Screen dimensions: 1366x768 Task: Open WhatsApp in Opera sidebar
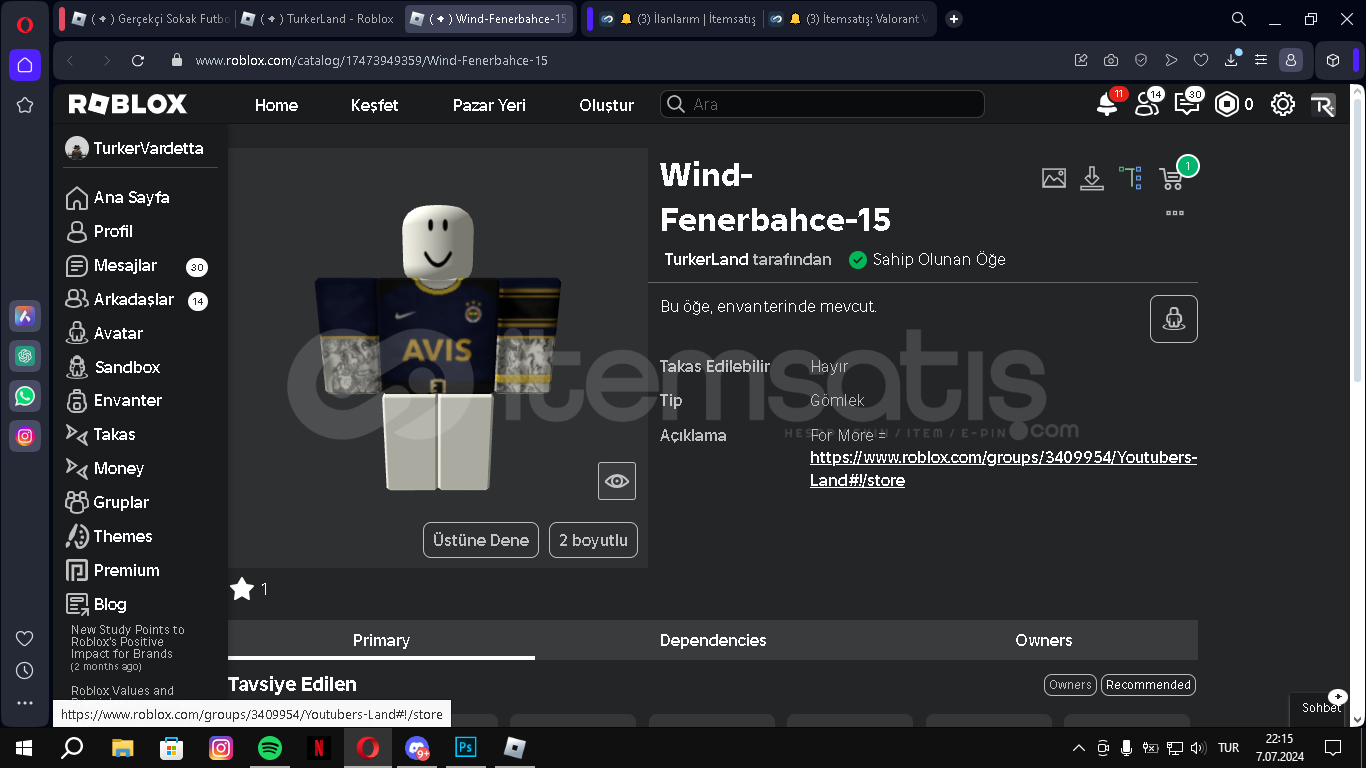click(x=25, y=396)
